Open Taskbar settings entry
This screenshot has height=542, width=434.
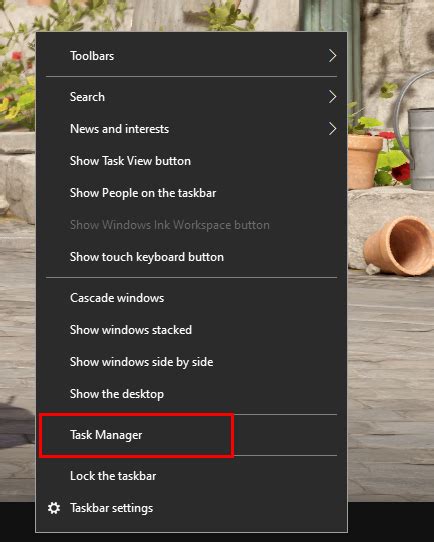pos(191,508)
